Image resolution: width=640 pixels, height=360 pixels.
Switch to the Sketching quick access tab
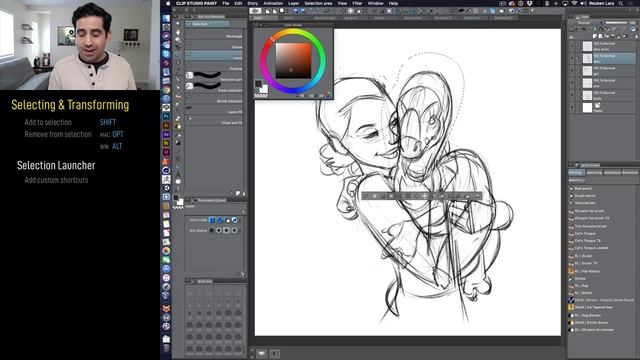pyautogui.click(x=594, y=173)
